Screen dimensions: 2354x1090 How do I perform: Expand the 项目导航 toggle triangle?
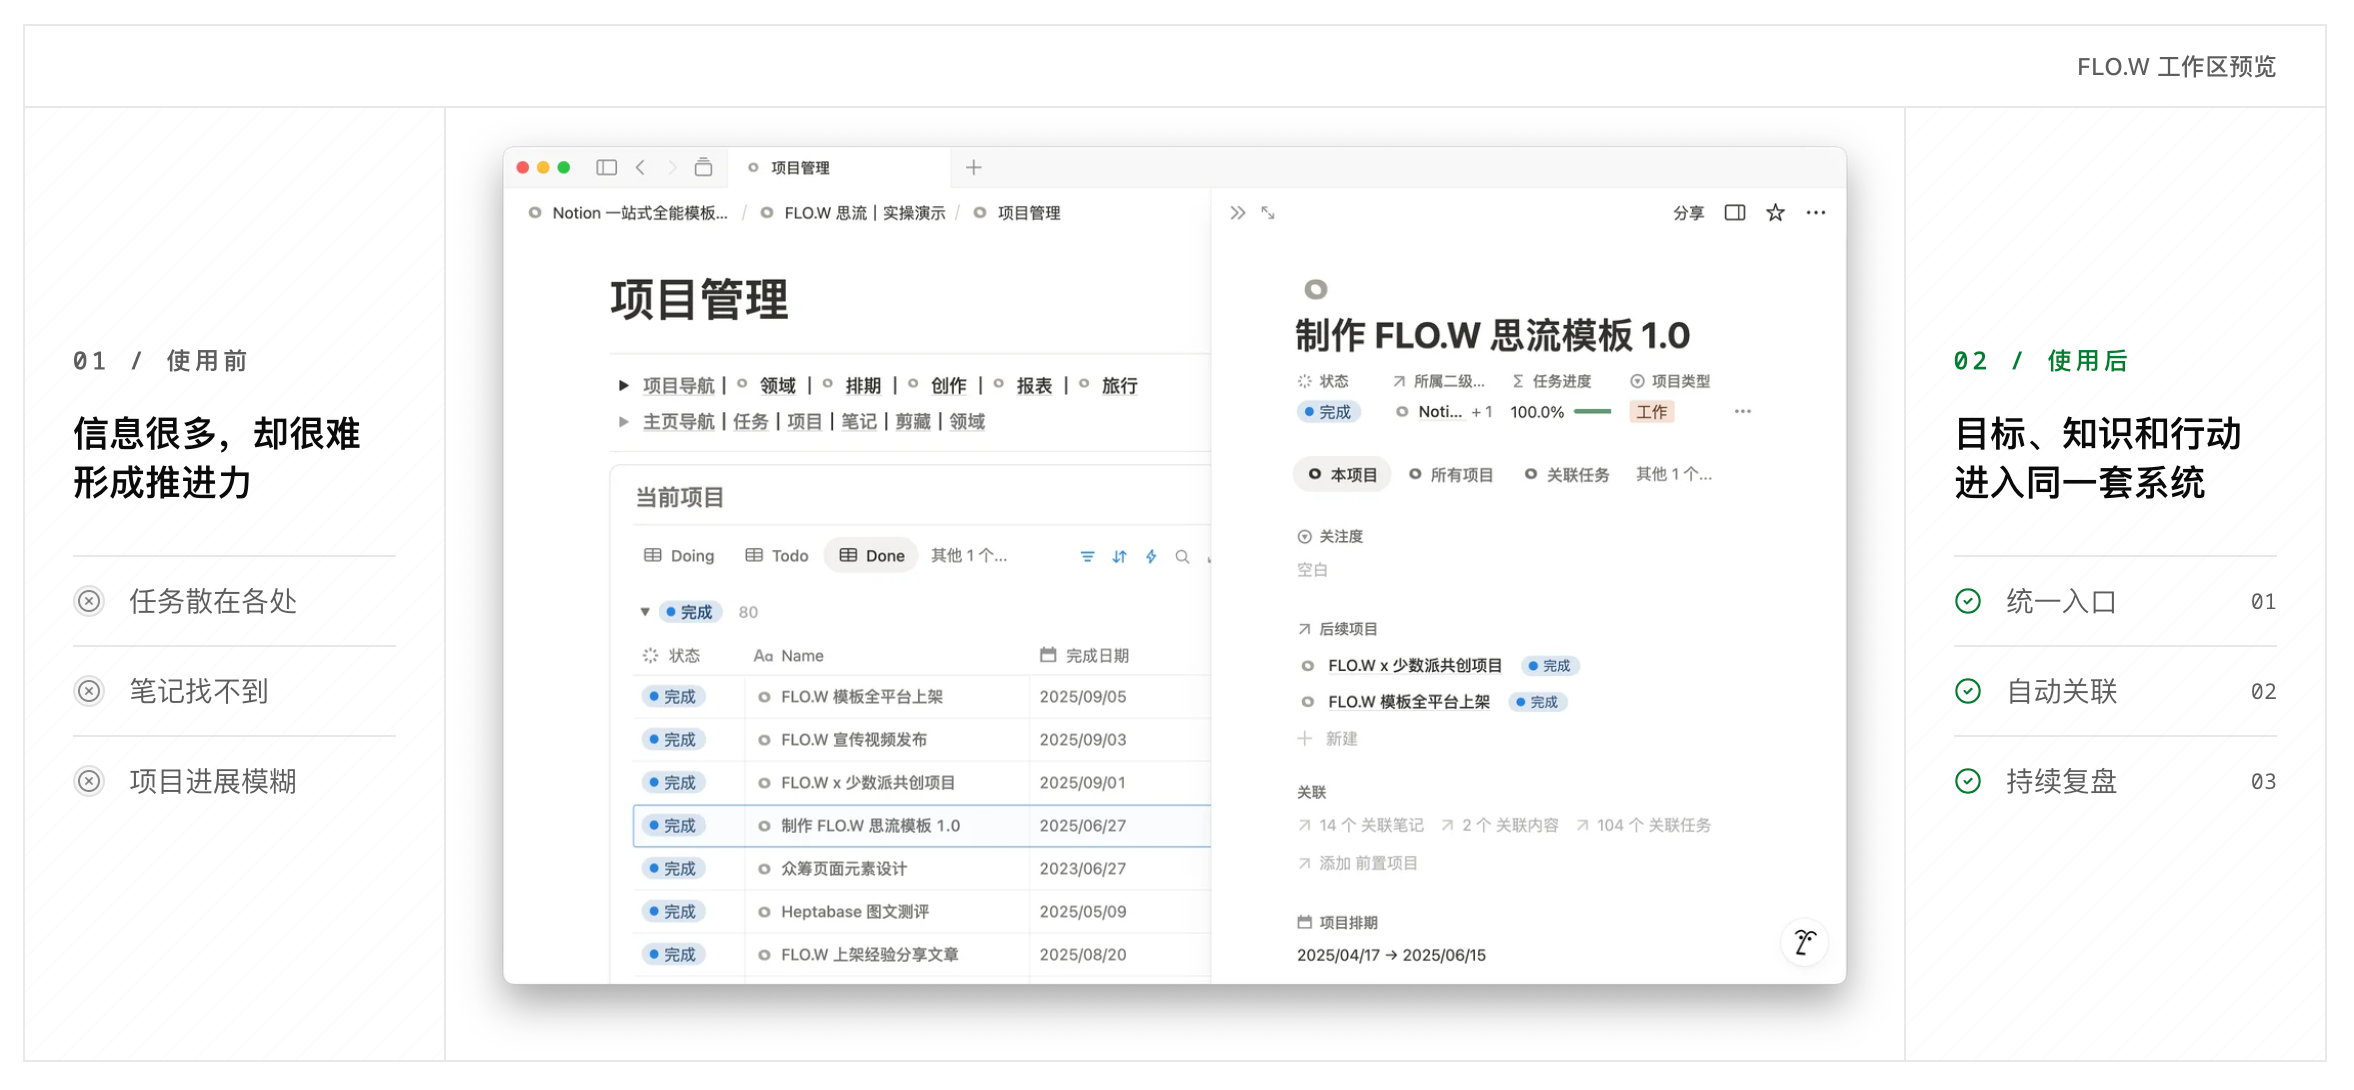click(x=623, y=385)
